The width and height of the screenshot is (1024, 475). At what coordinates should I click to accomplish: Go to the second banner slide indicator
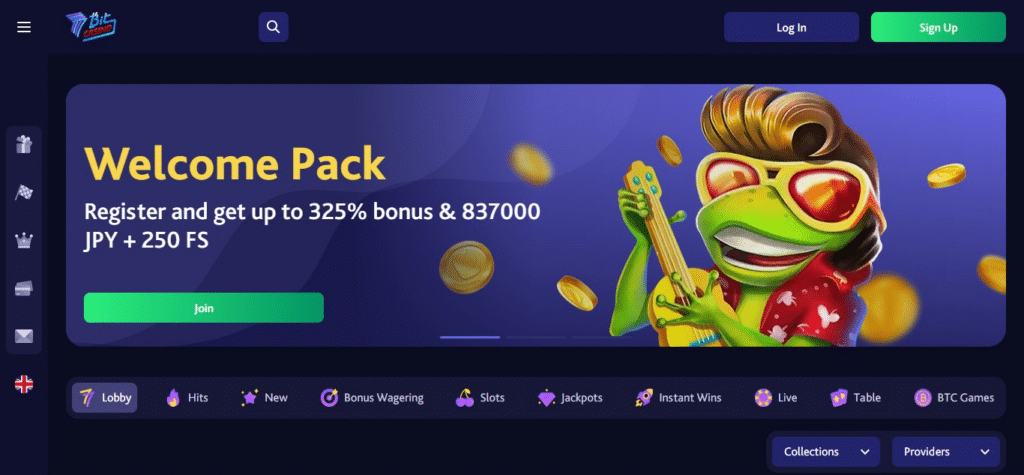(x=536, y=337)
